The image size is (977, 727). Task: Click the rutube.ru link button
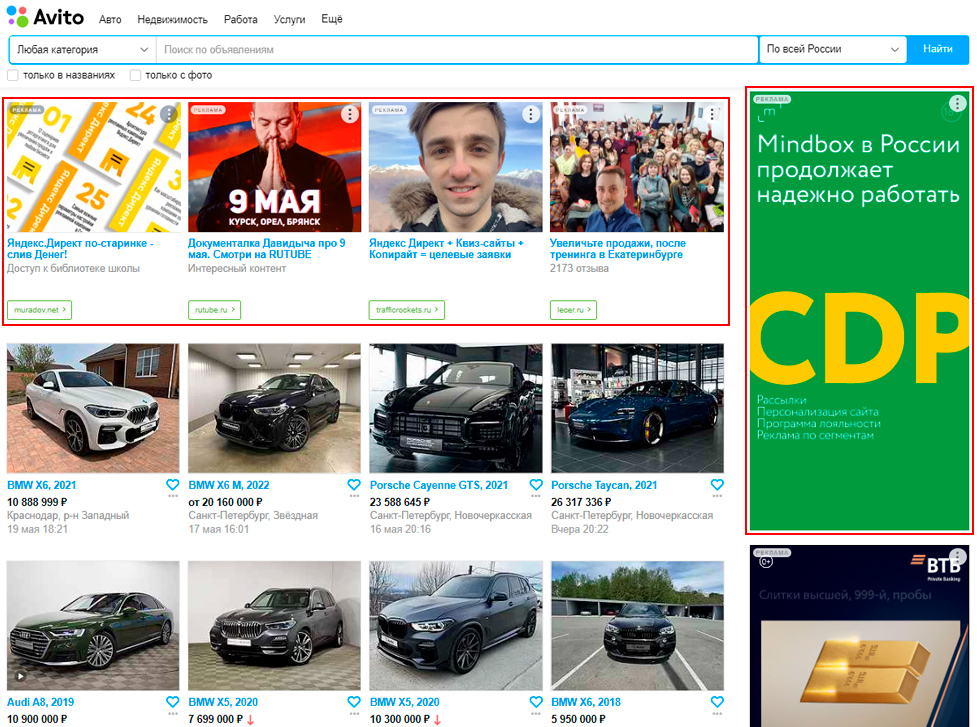[x=214, y=310]
